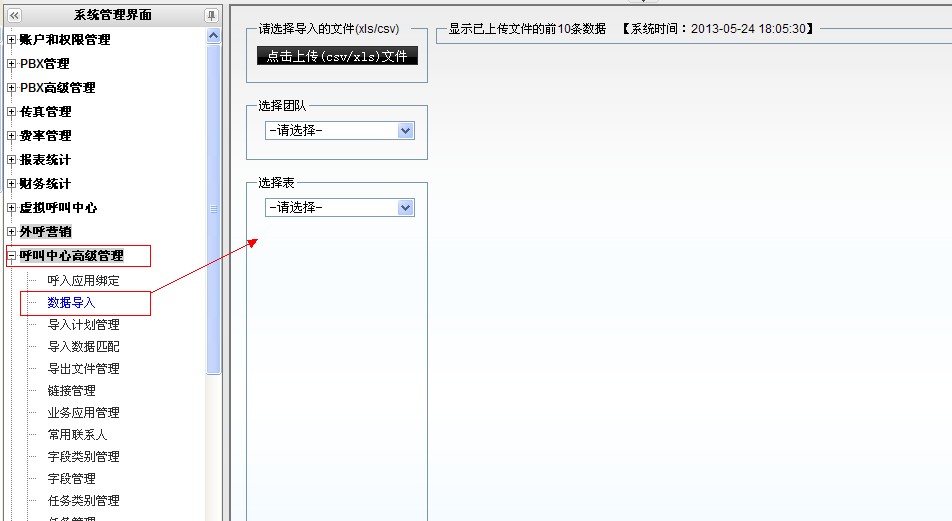Select 呼入应用绑定 in the tree
The width and height of the screenshot is (952, 521).
coord(83,281)
